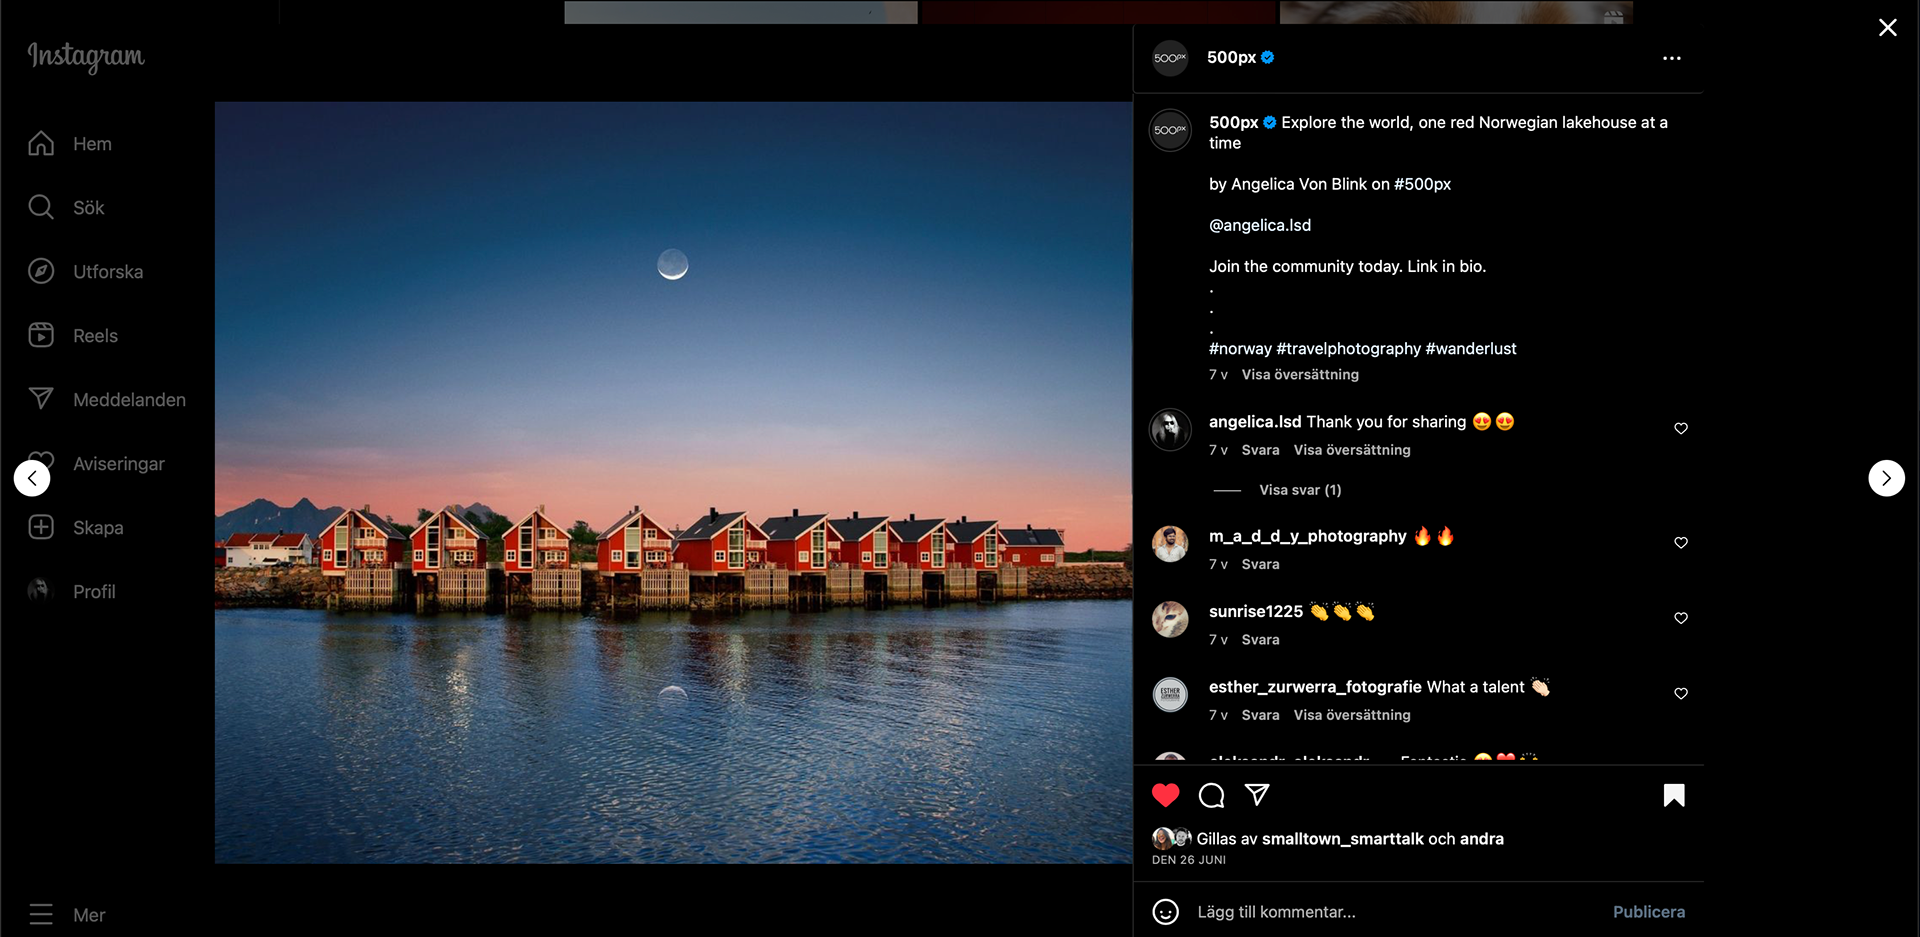Select Aviseringar in the sidebar
This screenshot has height=937, width=1920.
point(119,464)
